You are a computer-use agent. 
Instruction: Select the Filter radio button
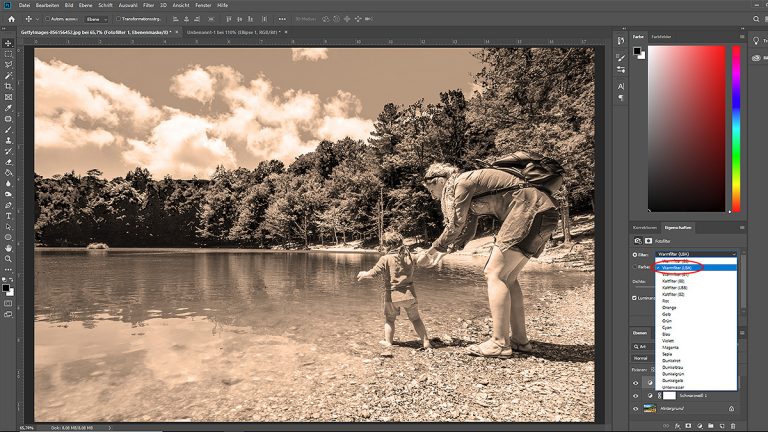(x=635, y=255)
